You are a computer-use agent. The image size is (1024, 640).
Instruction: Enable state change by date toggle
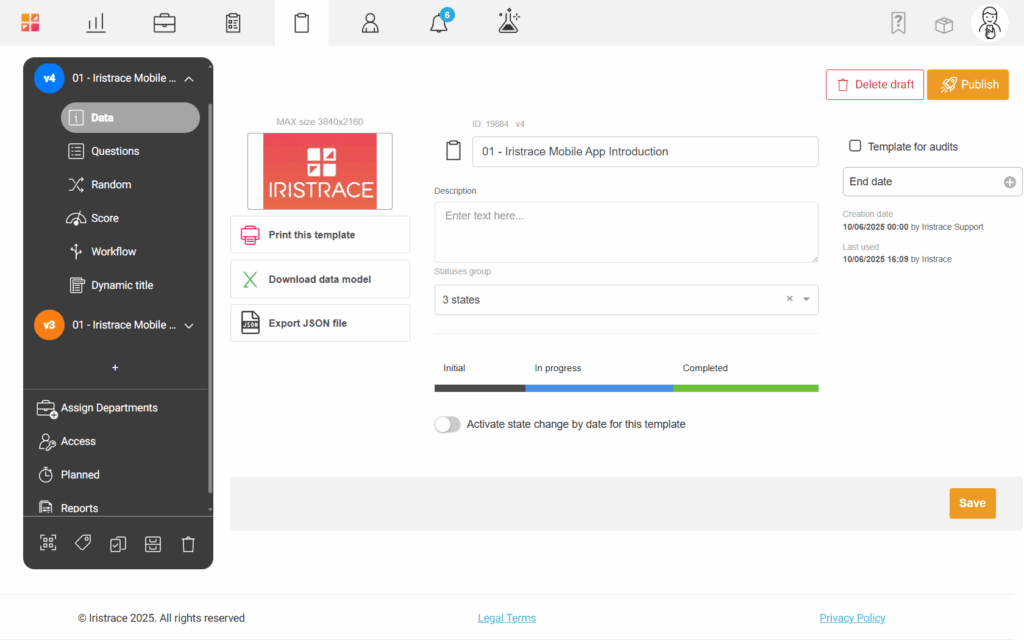pos(447,424)
